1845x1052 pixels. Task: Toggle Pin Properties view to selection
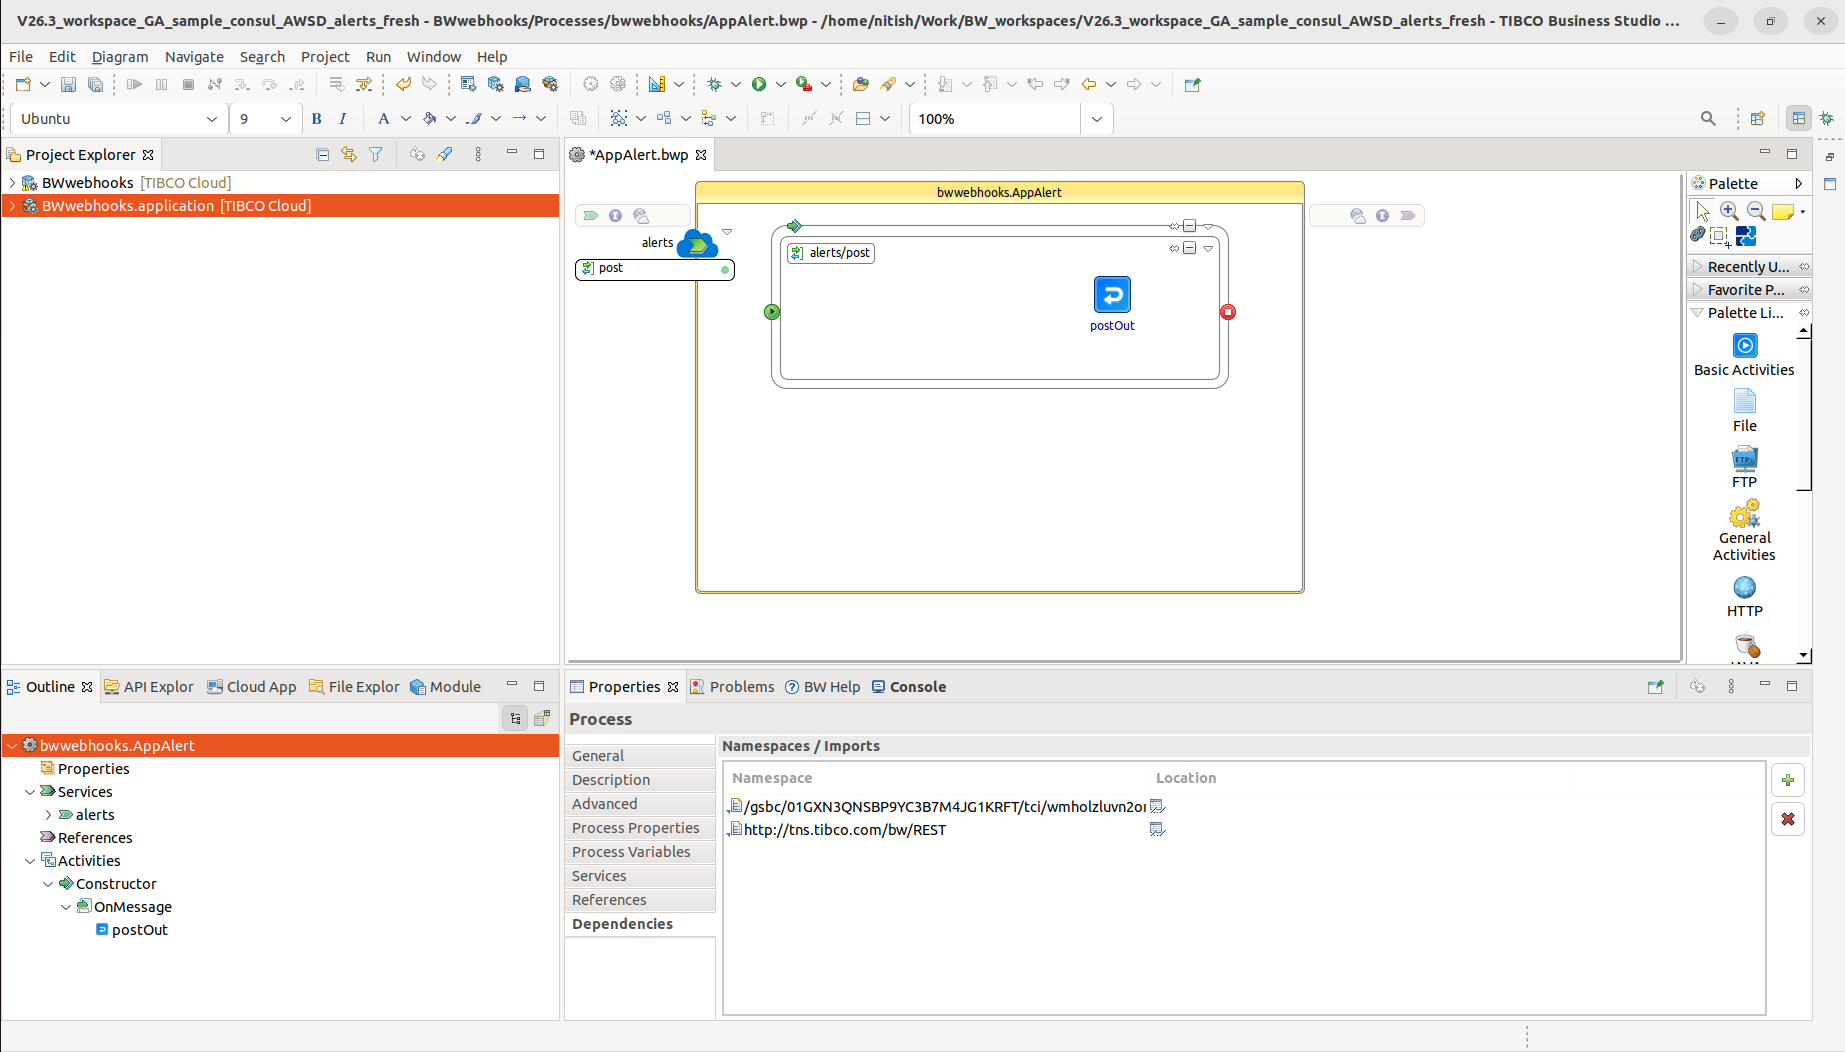(1655, 687)
